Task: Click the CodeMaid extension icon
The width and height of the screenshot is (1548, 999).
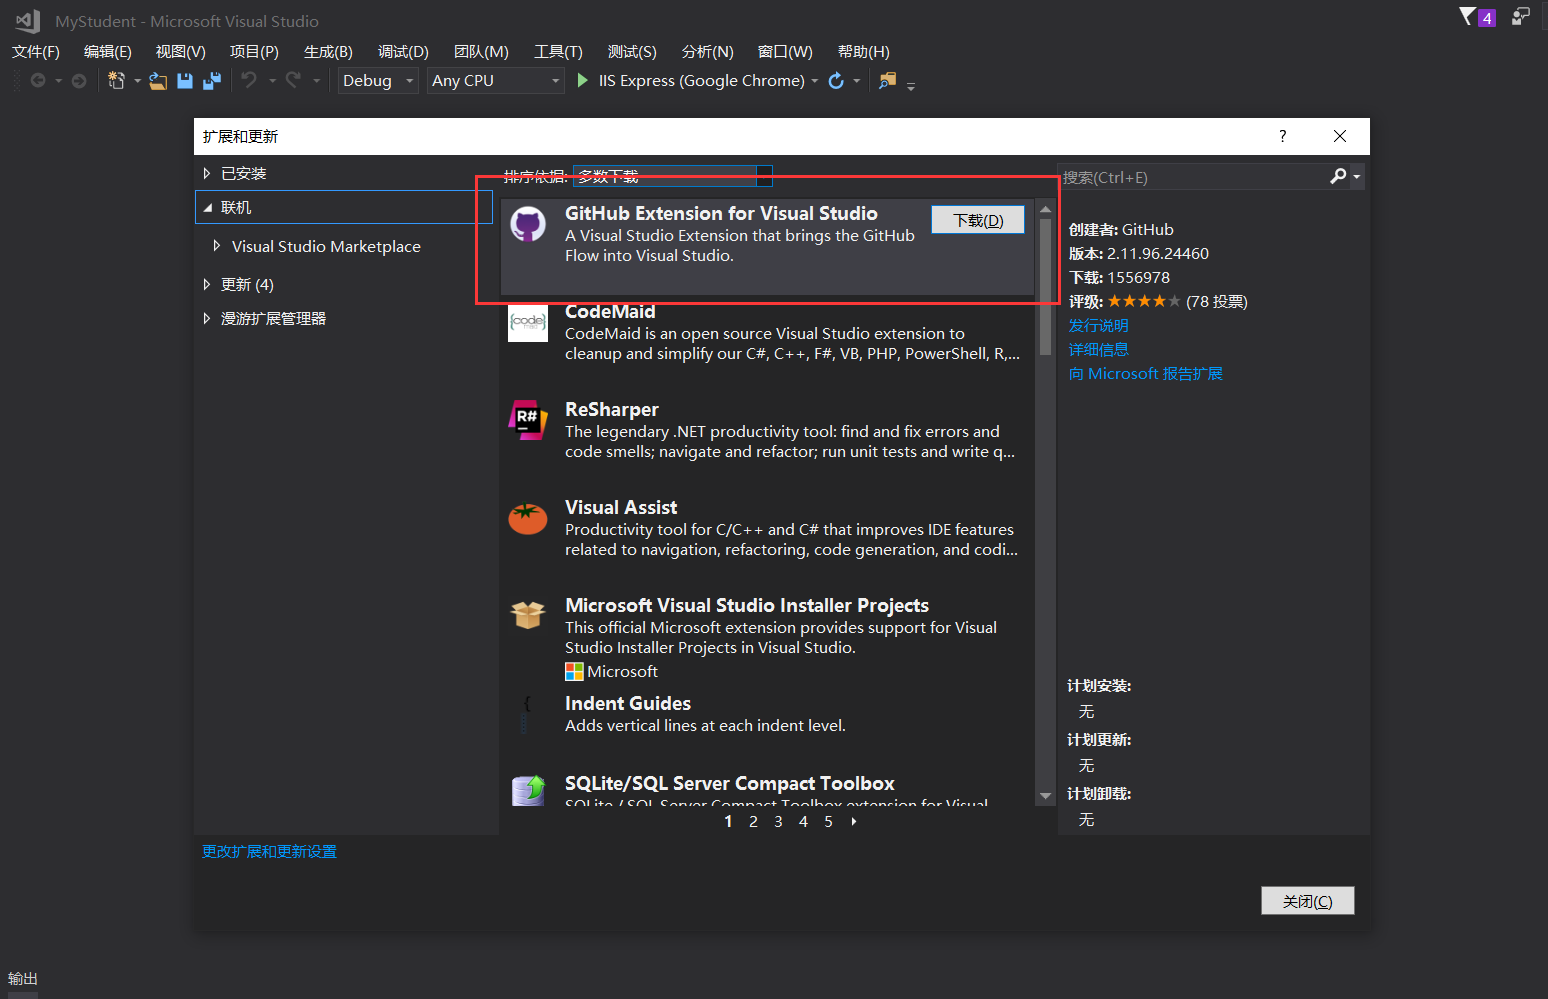Action: pyautogui.click(x=528, y=322)
